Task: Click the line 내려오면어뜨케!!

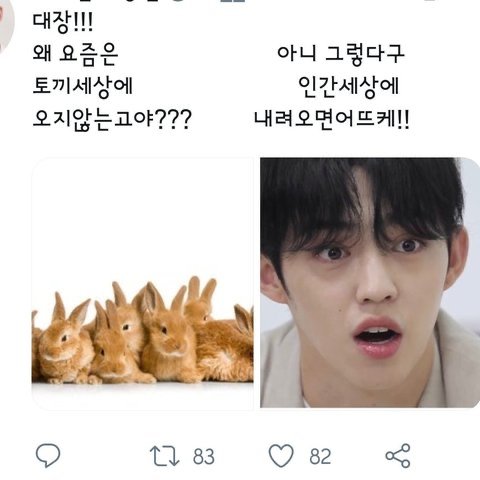Action: pyautogui.click(x=331, y=119)
